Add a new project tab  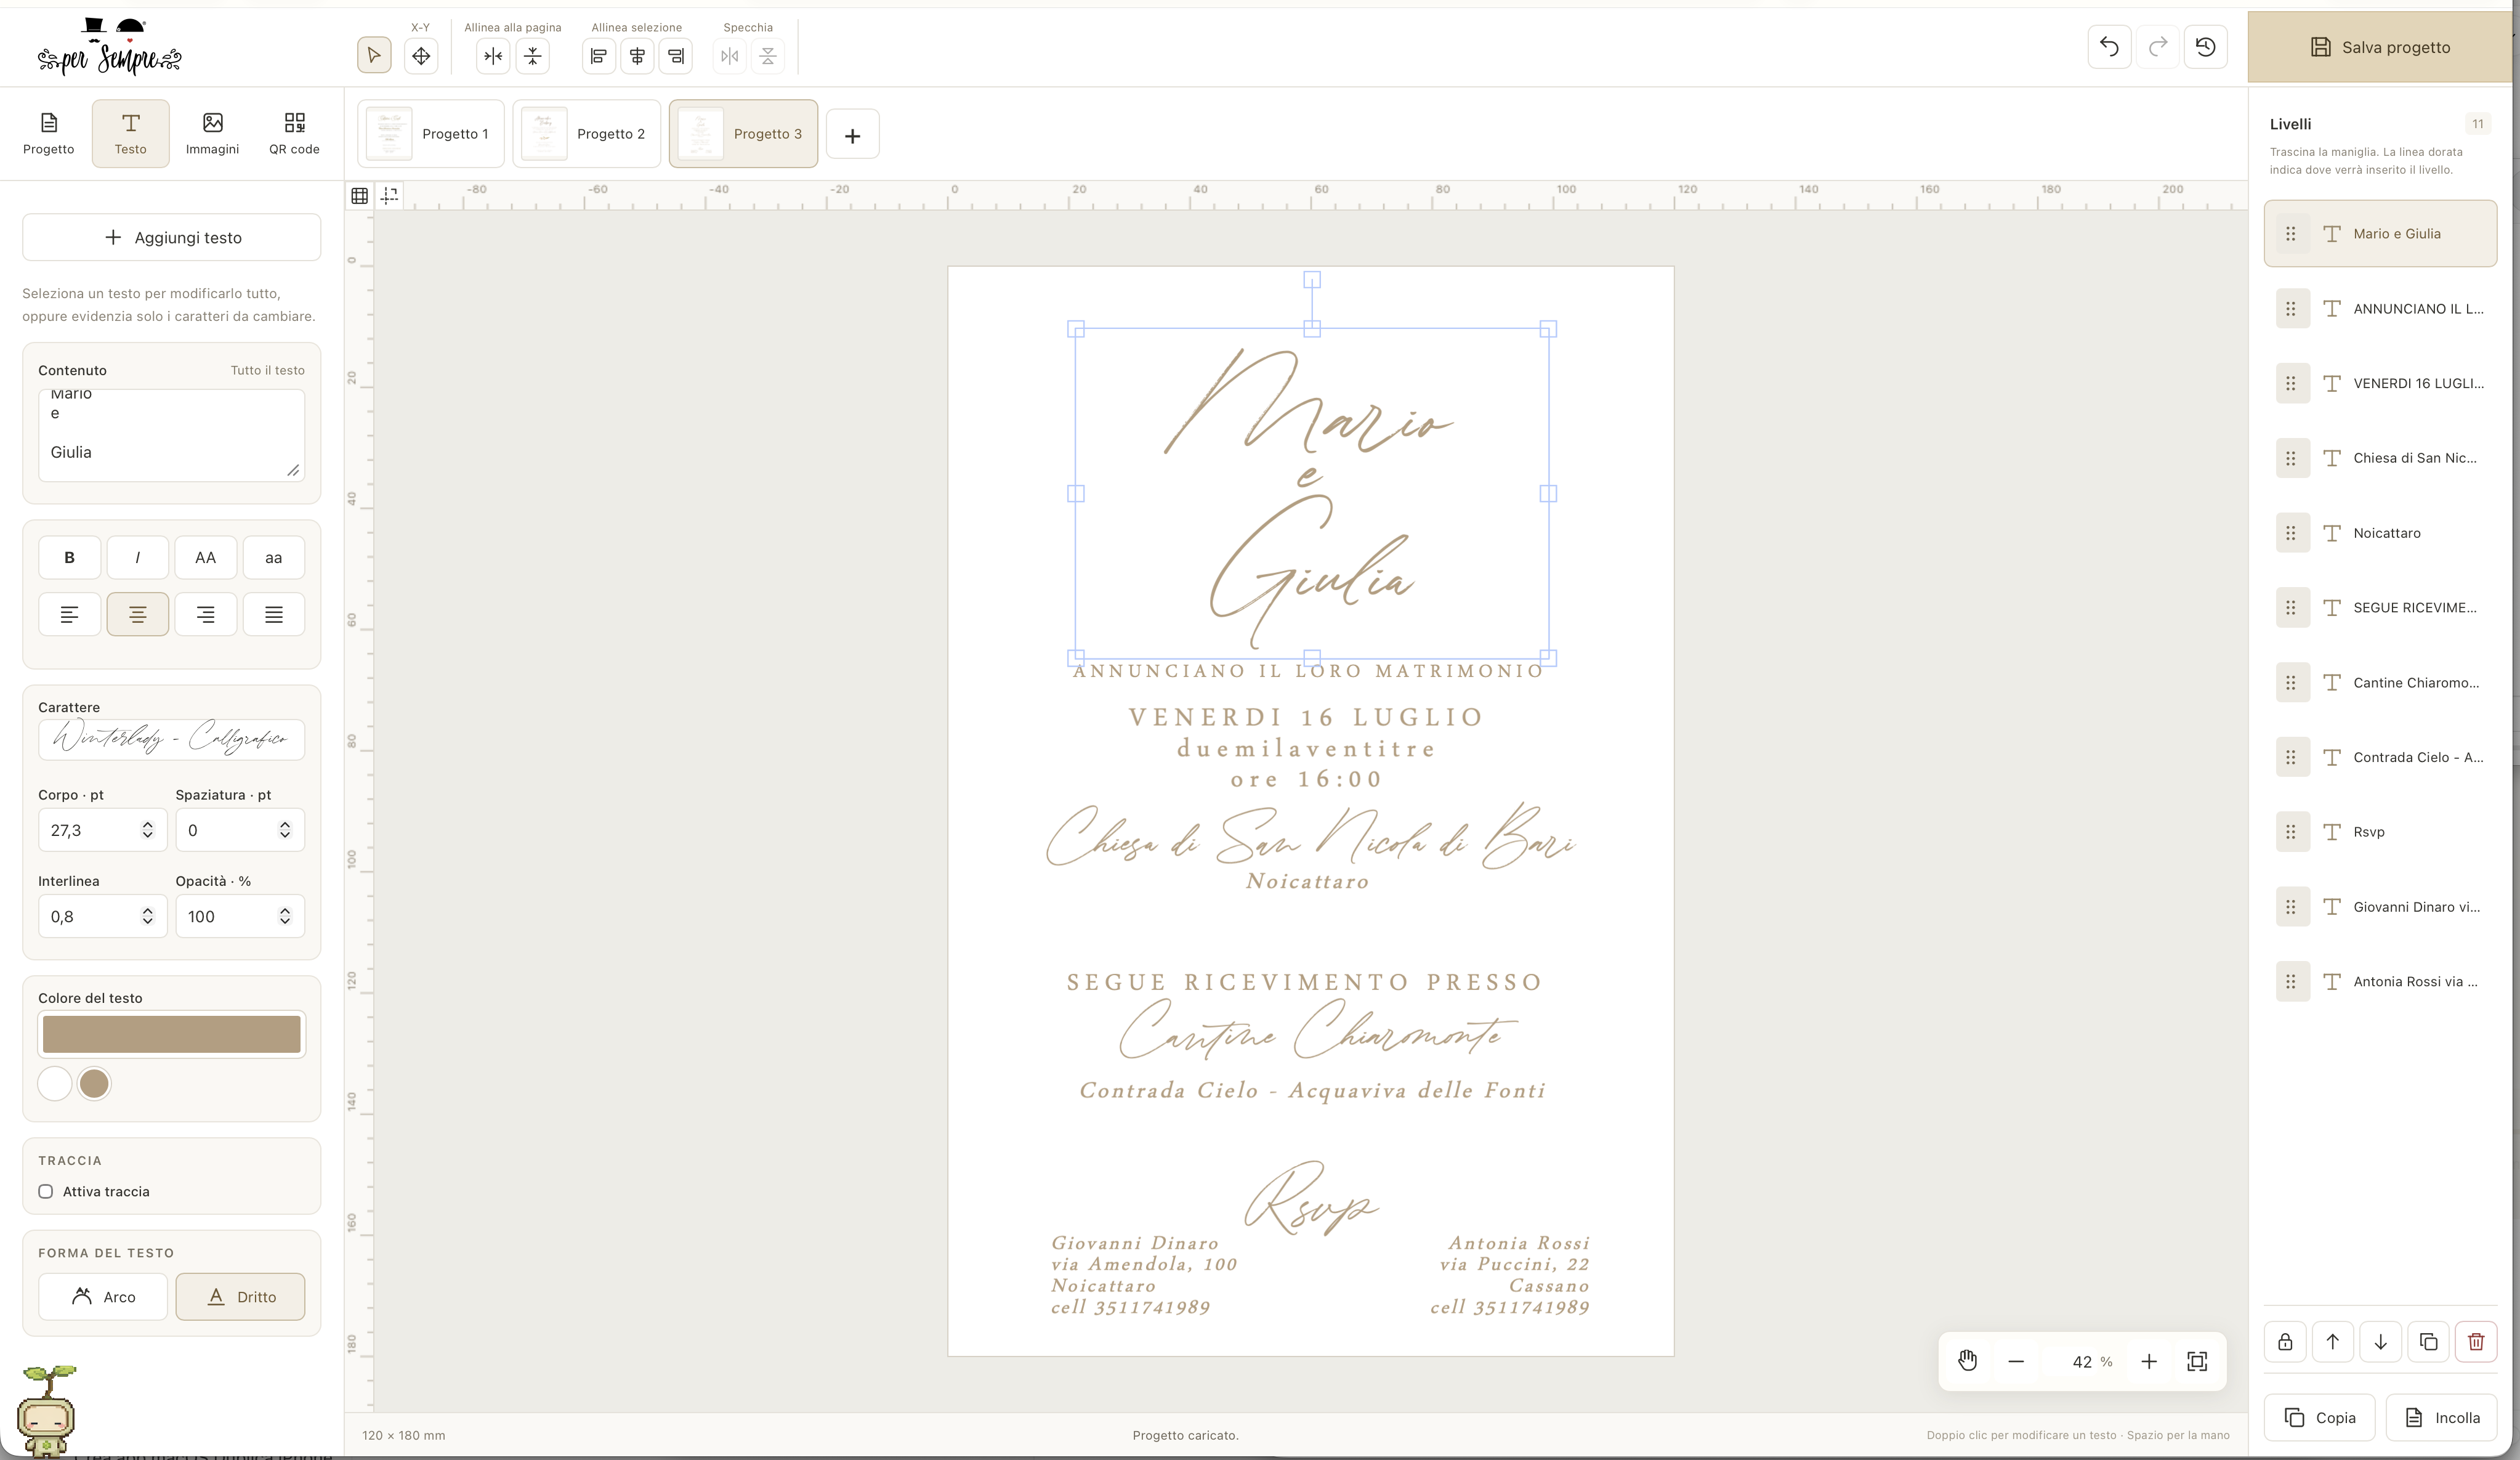852,134
